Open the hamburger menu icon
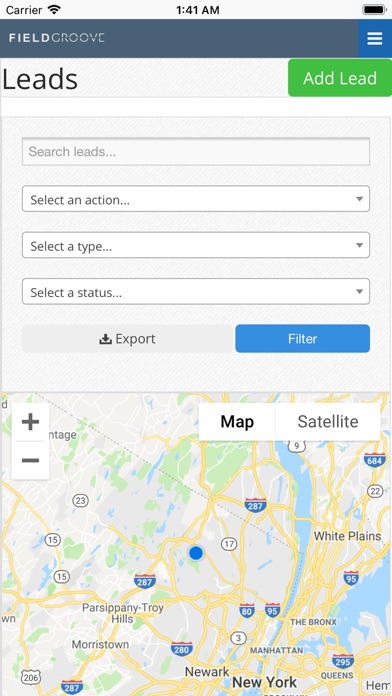 tap(375, 39)
